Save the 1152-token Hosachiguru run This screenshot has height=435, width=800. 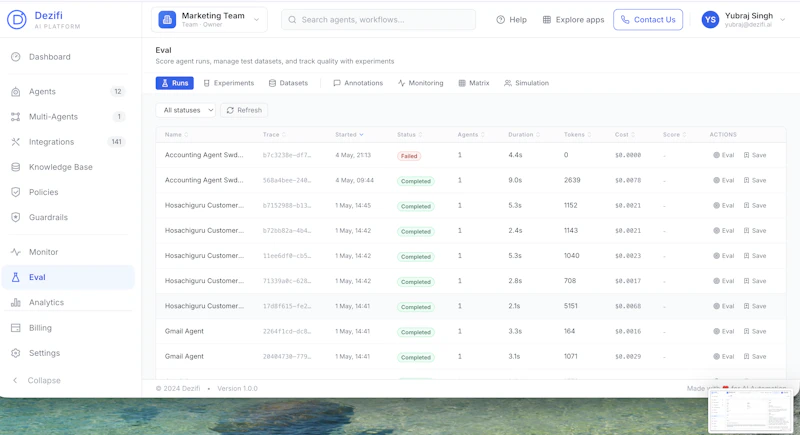point(755,206)
